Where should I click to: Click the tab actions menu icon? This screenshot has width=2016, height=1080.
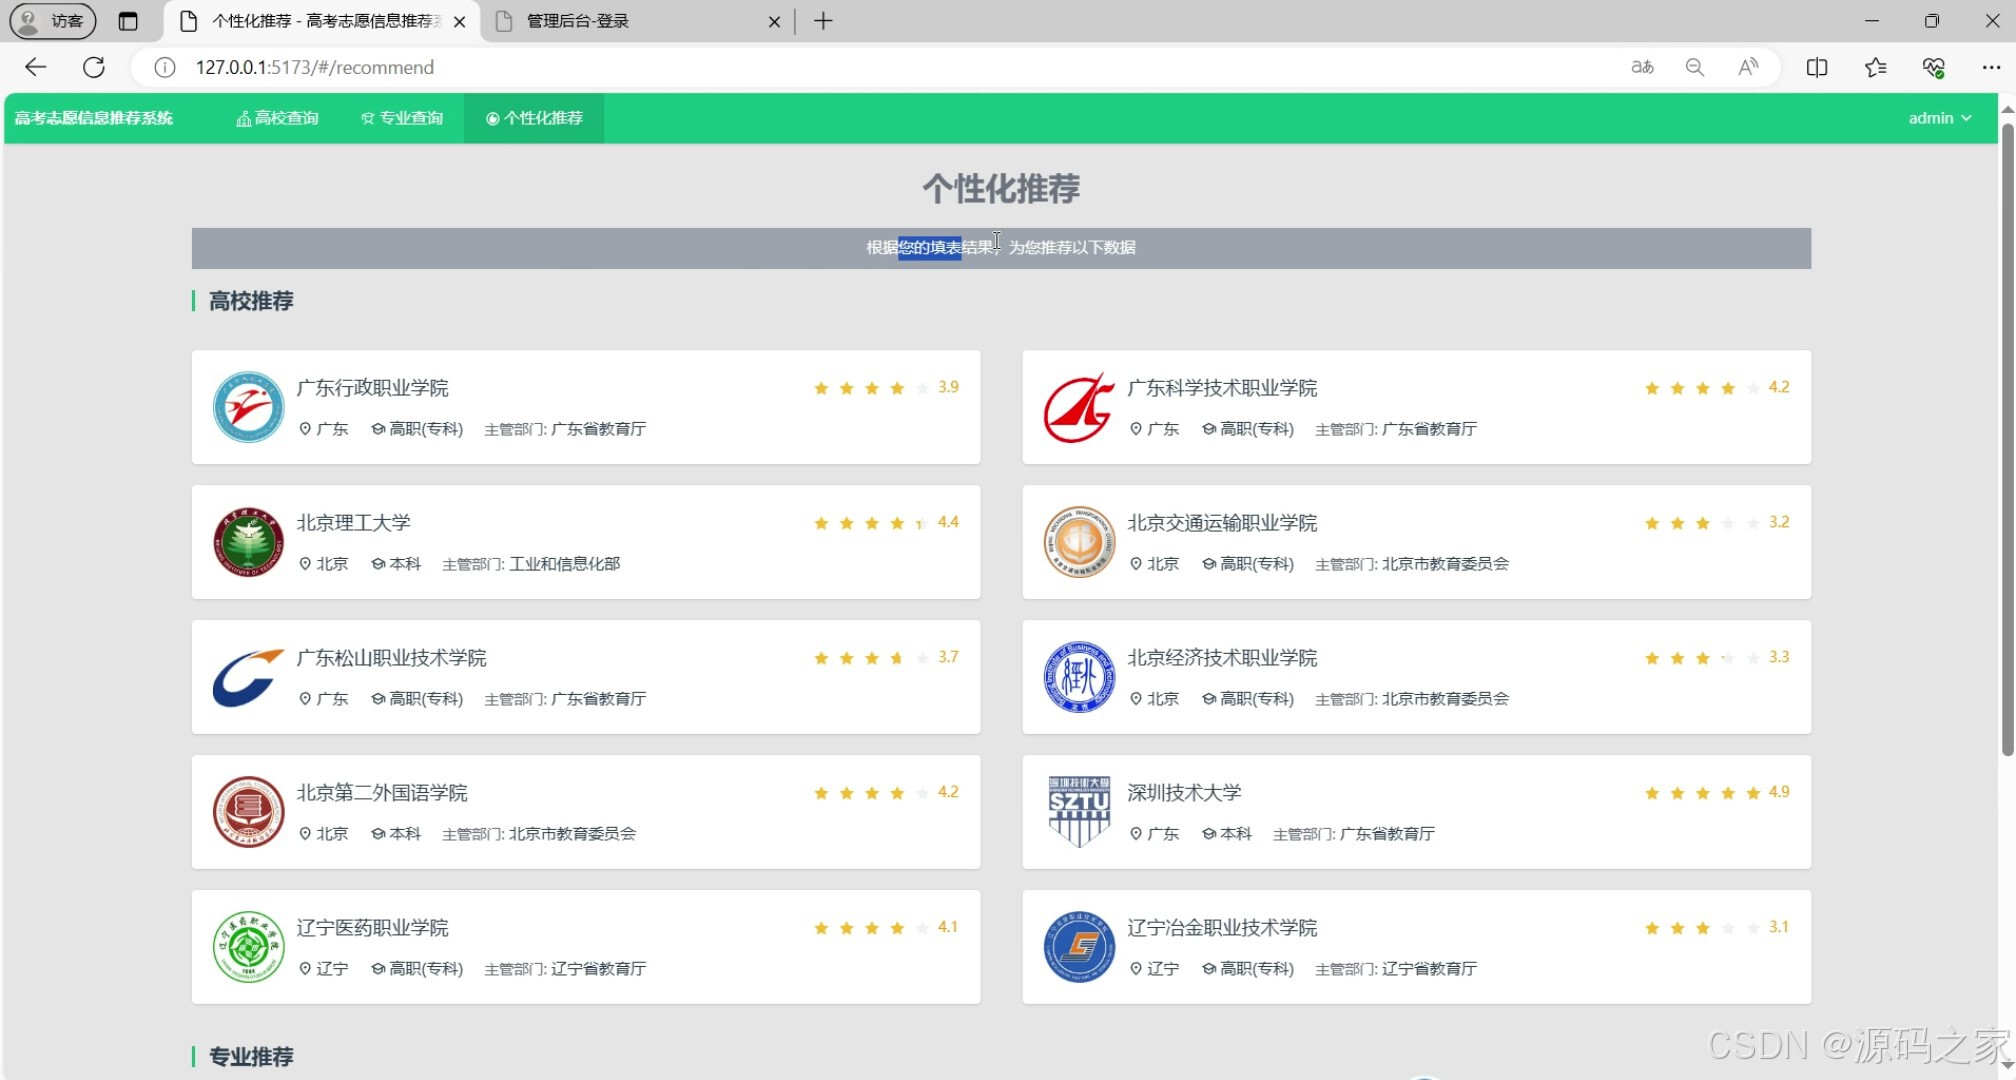tap(128, 21)
